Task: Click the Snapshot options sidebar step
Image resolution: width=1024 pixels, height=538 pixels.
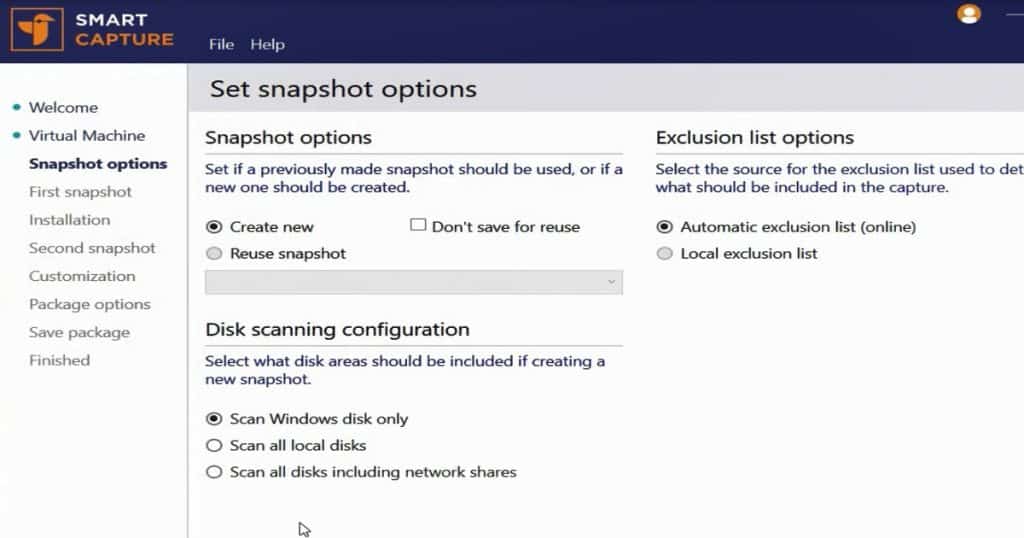Action: (98, 163)
